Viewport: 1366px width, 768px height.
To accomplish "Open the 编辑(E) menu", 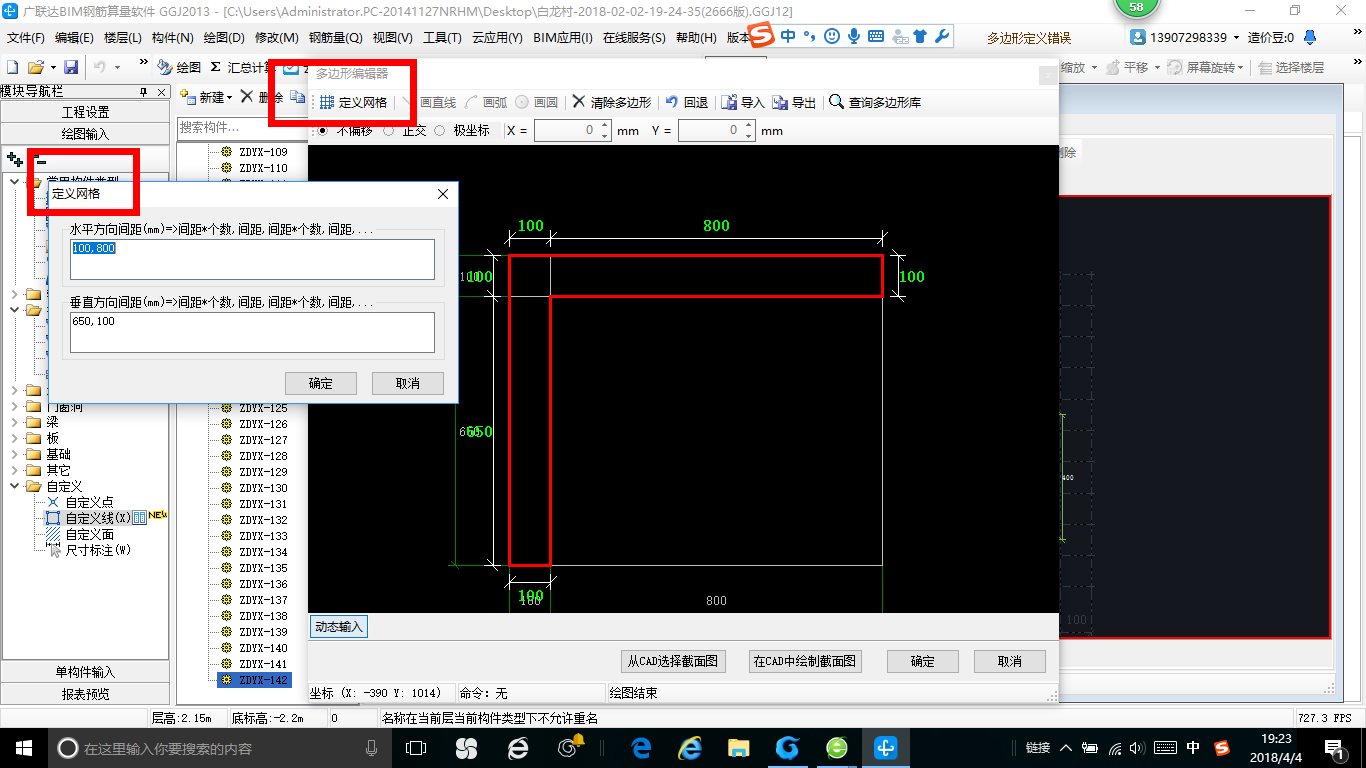I will [x=74, y=38].
